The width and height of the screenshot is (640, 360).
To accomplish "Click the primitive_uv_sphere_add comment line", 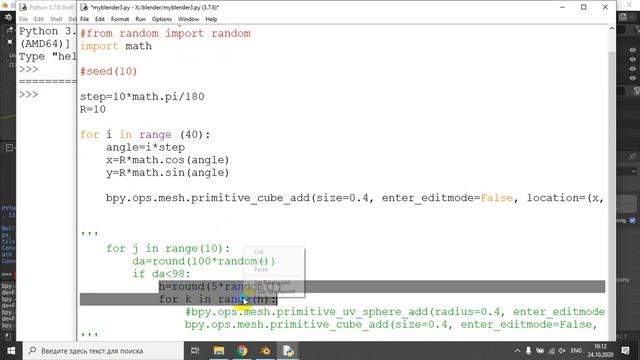I will click(x=395, y=312).
